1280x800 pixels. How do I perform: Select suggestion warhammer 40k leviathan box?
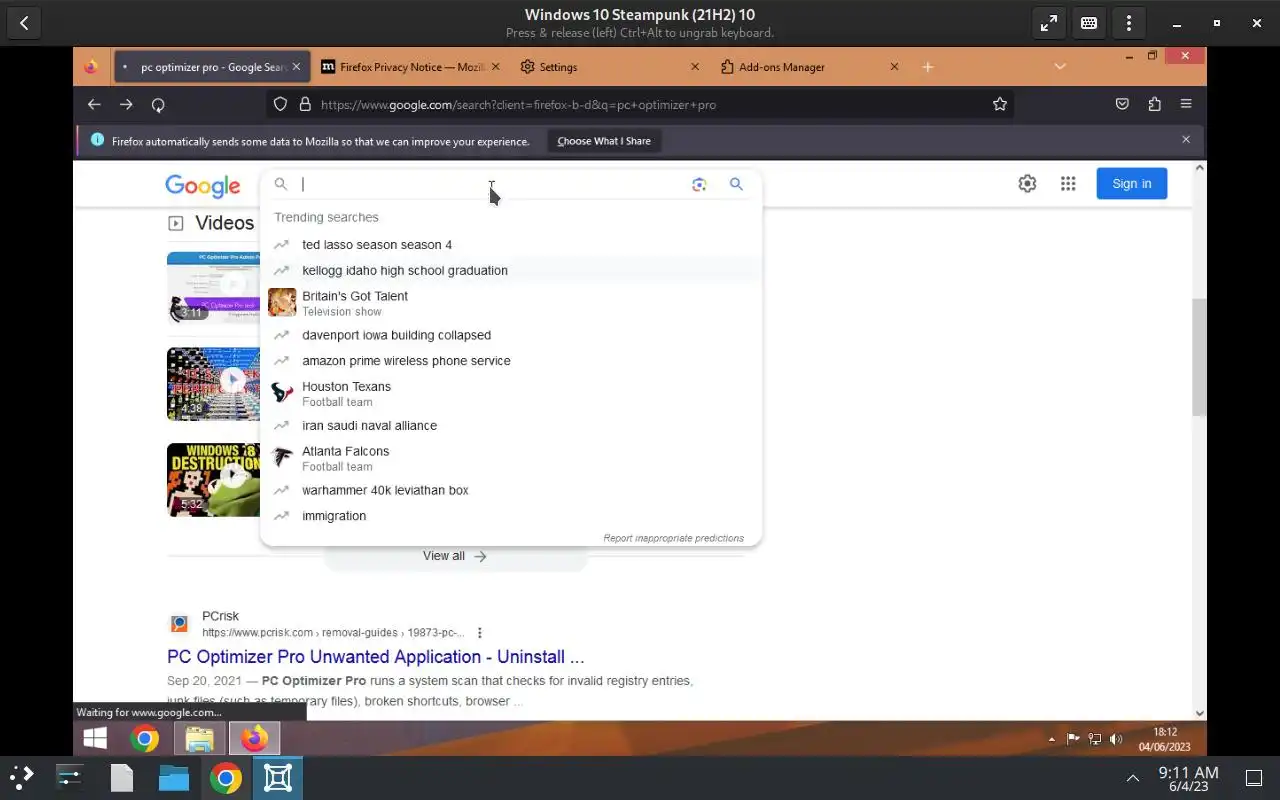[511, 490]
